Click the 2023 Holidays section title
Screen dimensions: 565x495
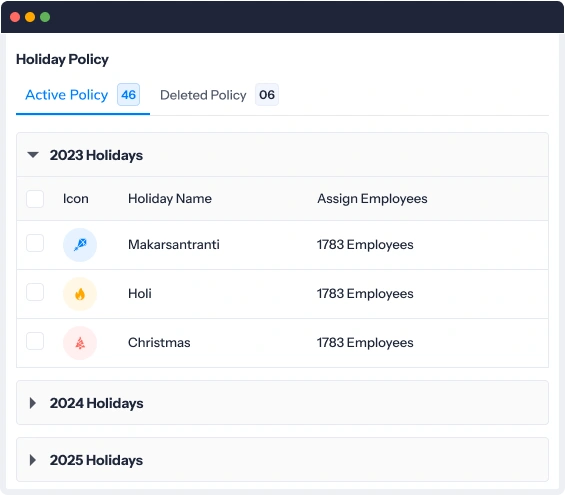pos(96,155)
